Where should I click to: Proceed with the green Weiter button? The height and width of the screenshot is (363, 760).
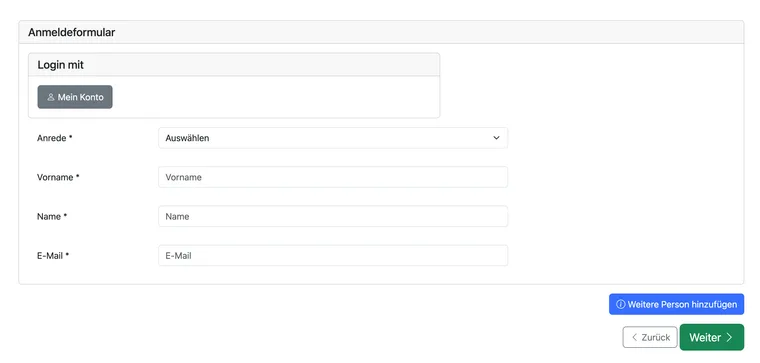pos(712,337)
